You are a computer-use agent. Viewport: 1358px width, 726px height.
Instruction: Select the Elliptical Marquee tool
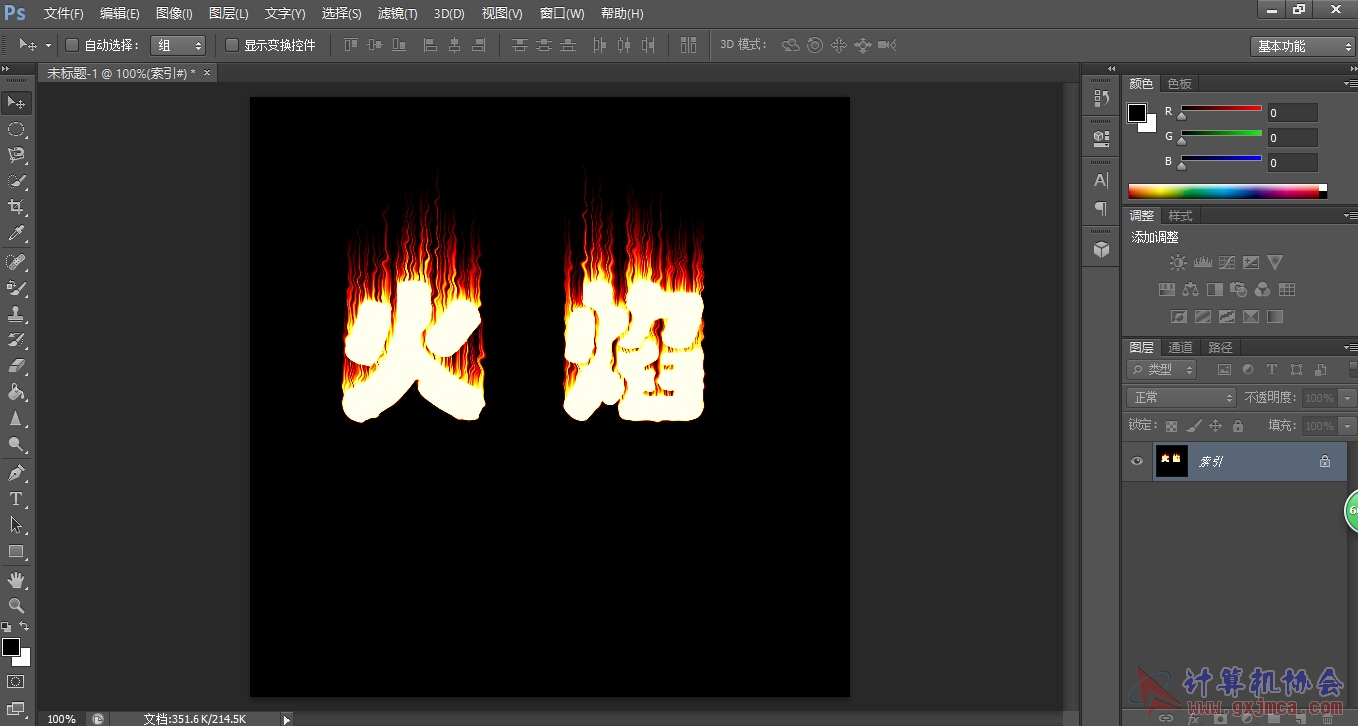point(16,129)
